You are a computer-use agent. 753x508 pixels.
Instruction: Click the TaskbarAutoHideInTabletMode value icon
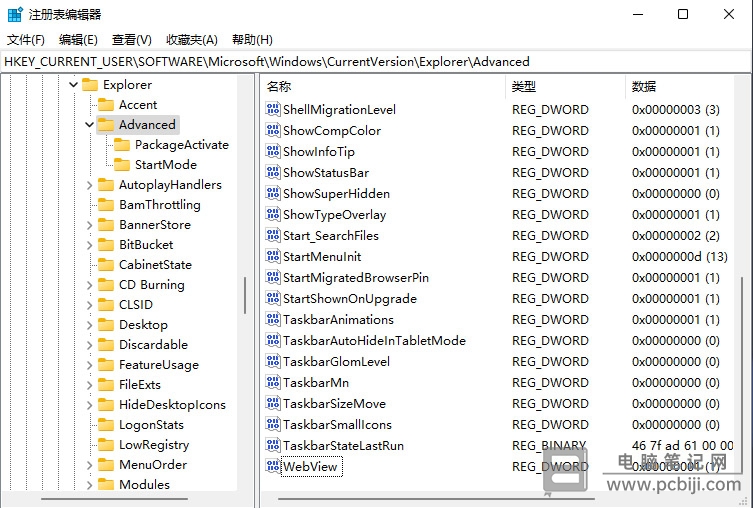click(273, 340)
